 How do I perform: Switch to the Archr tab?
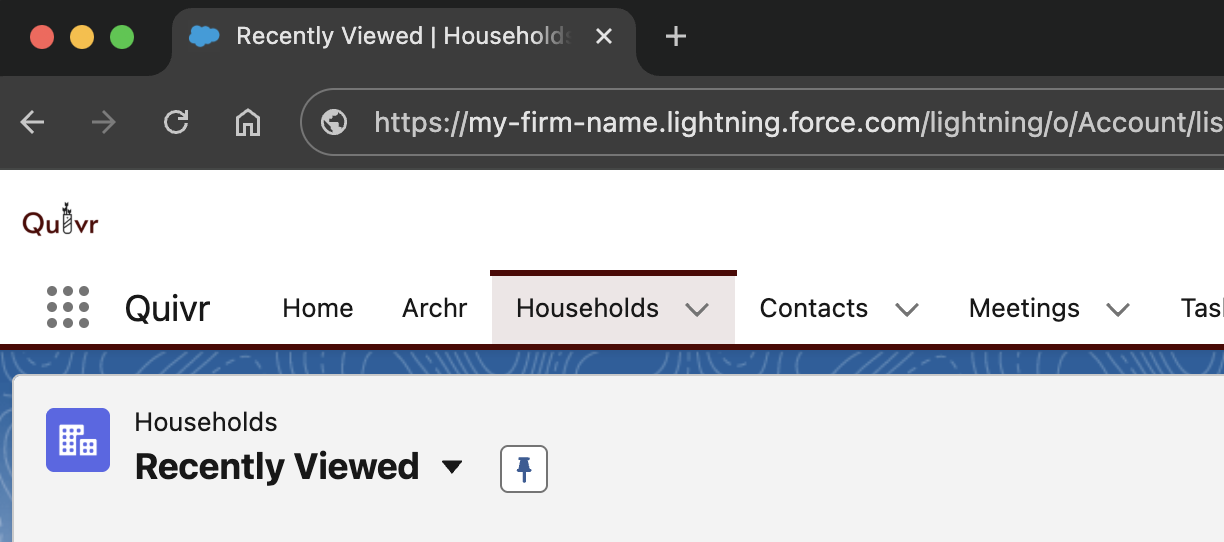point(434,308)
